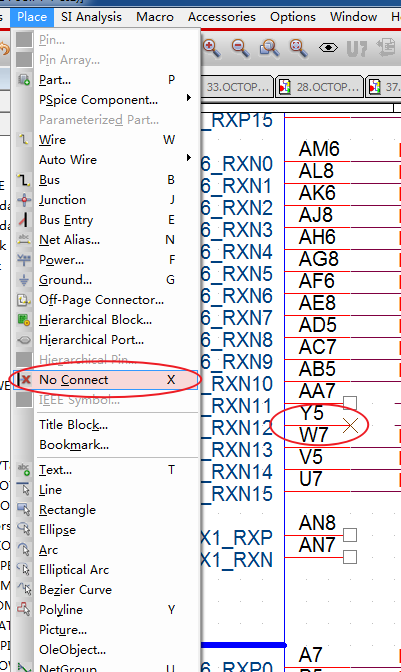
Task: Choose Picture menu entry
Action: pos(63,630)
